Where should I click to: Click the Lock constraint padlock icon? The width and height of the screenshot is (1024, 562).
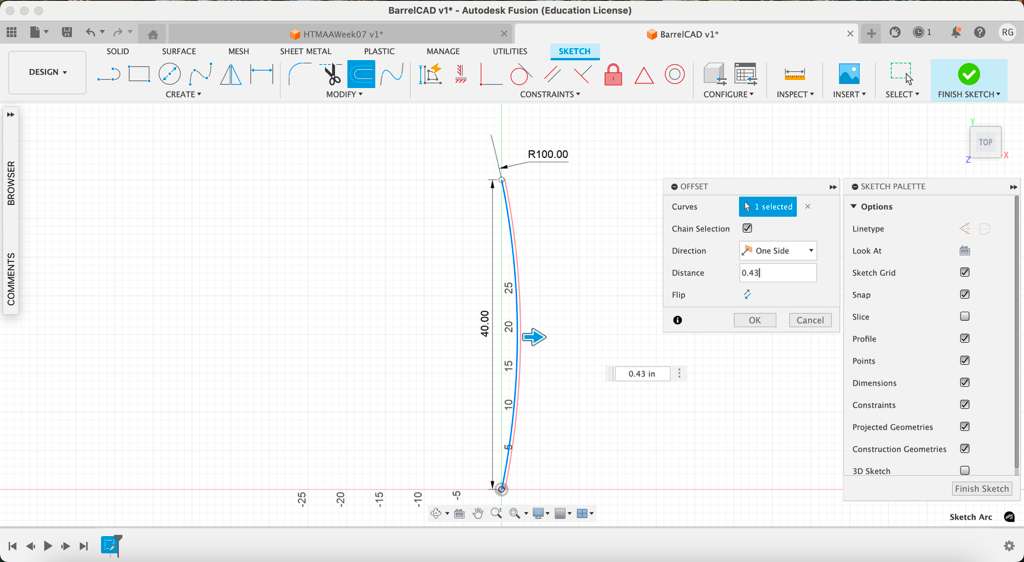tap(613, 75)
